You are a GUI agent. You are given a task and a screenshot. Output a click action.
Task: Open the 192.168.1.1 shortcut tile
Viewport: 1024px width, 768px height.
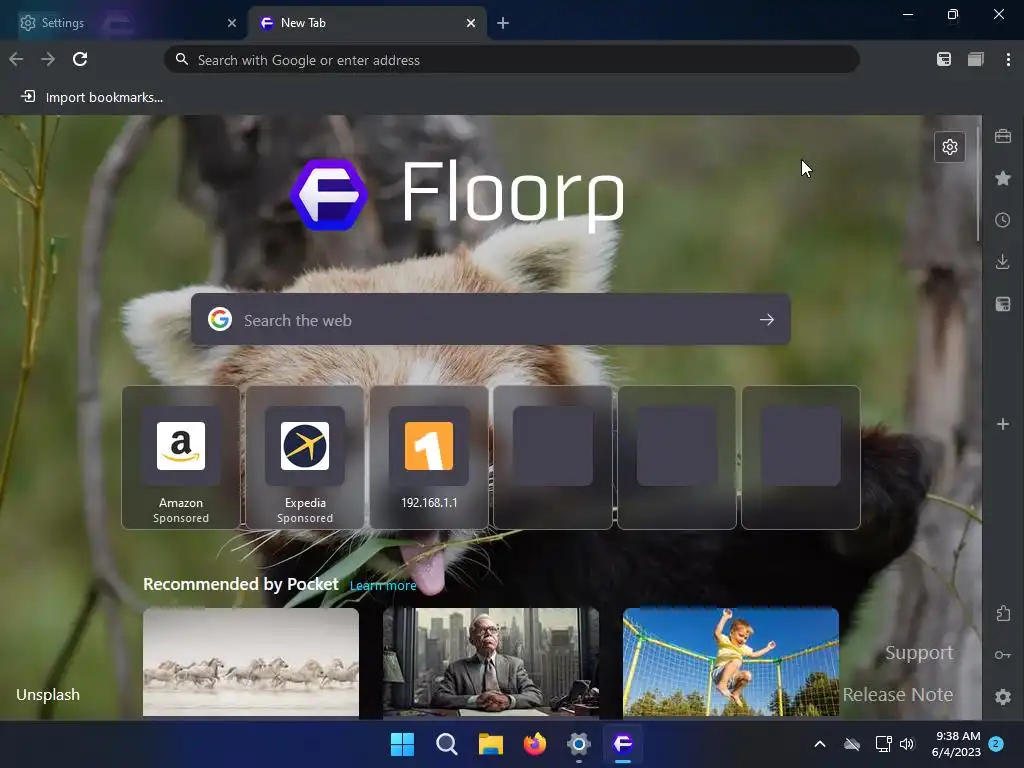(429, 457)
